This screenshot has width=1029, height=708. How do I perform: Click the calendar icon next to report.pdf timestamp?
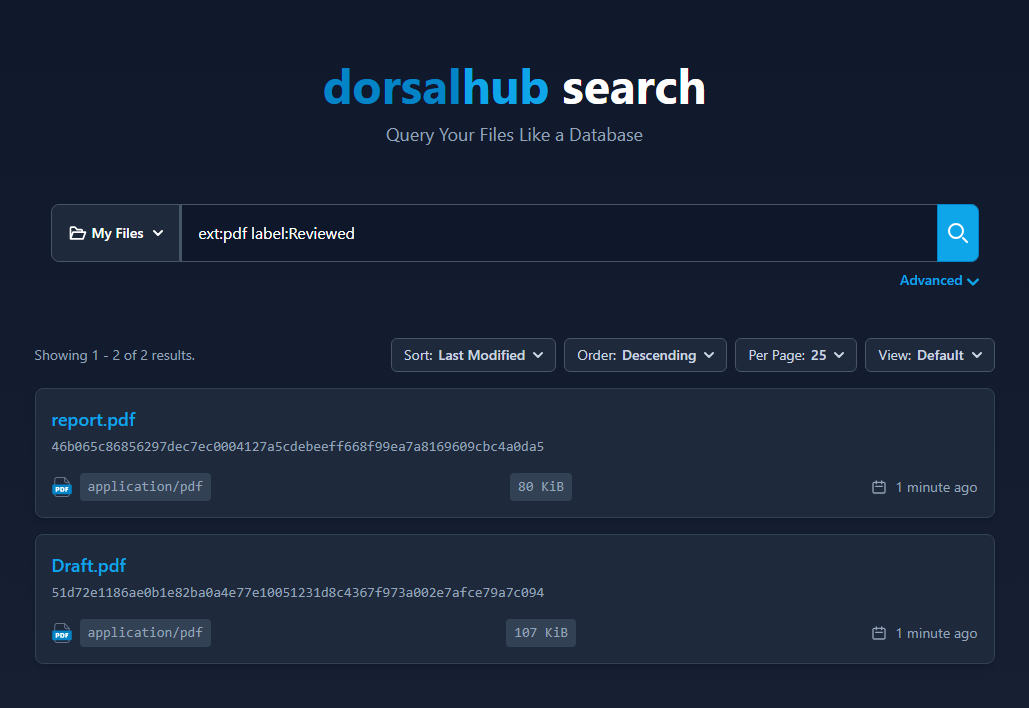click(x=879, y=487)
